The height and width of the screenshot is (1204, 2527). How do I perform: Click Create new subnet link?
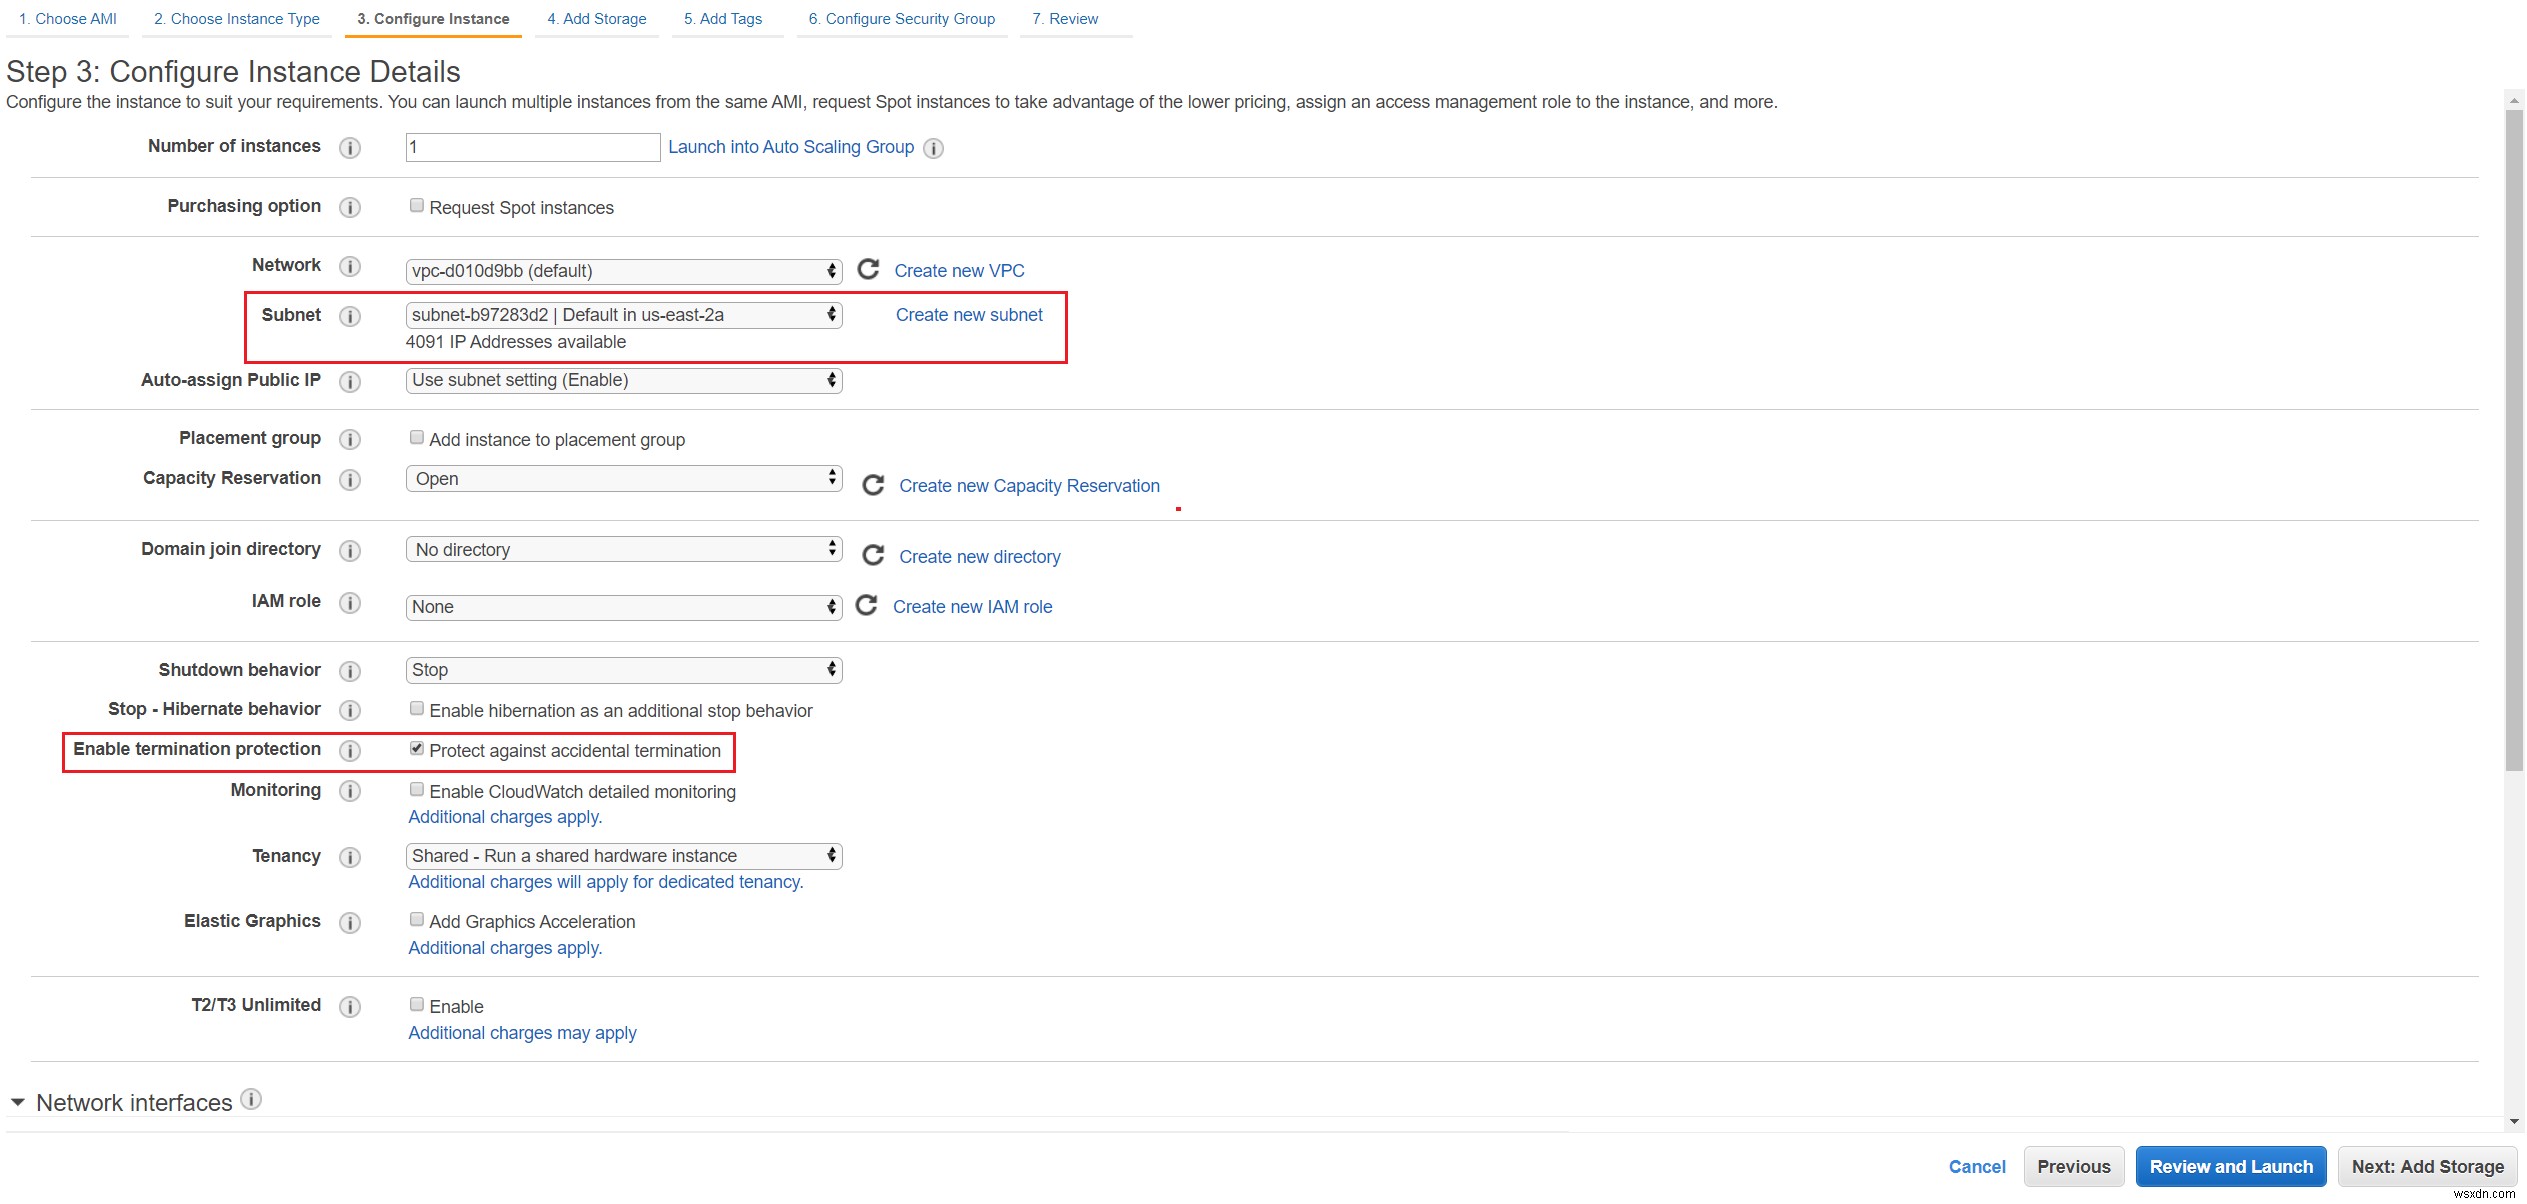coord(969,314)
